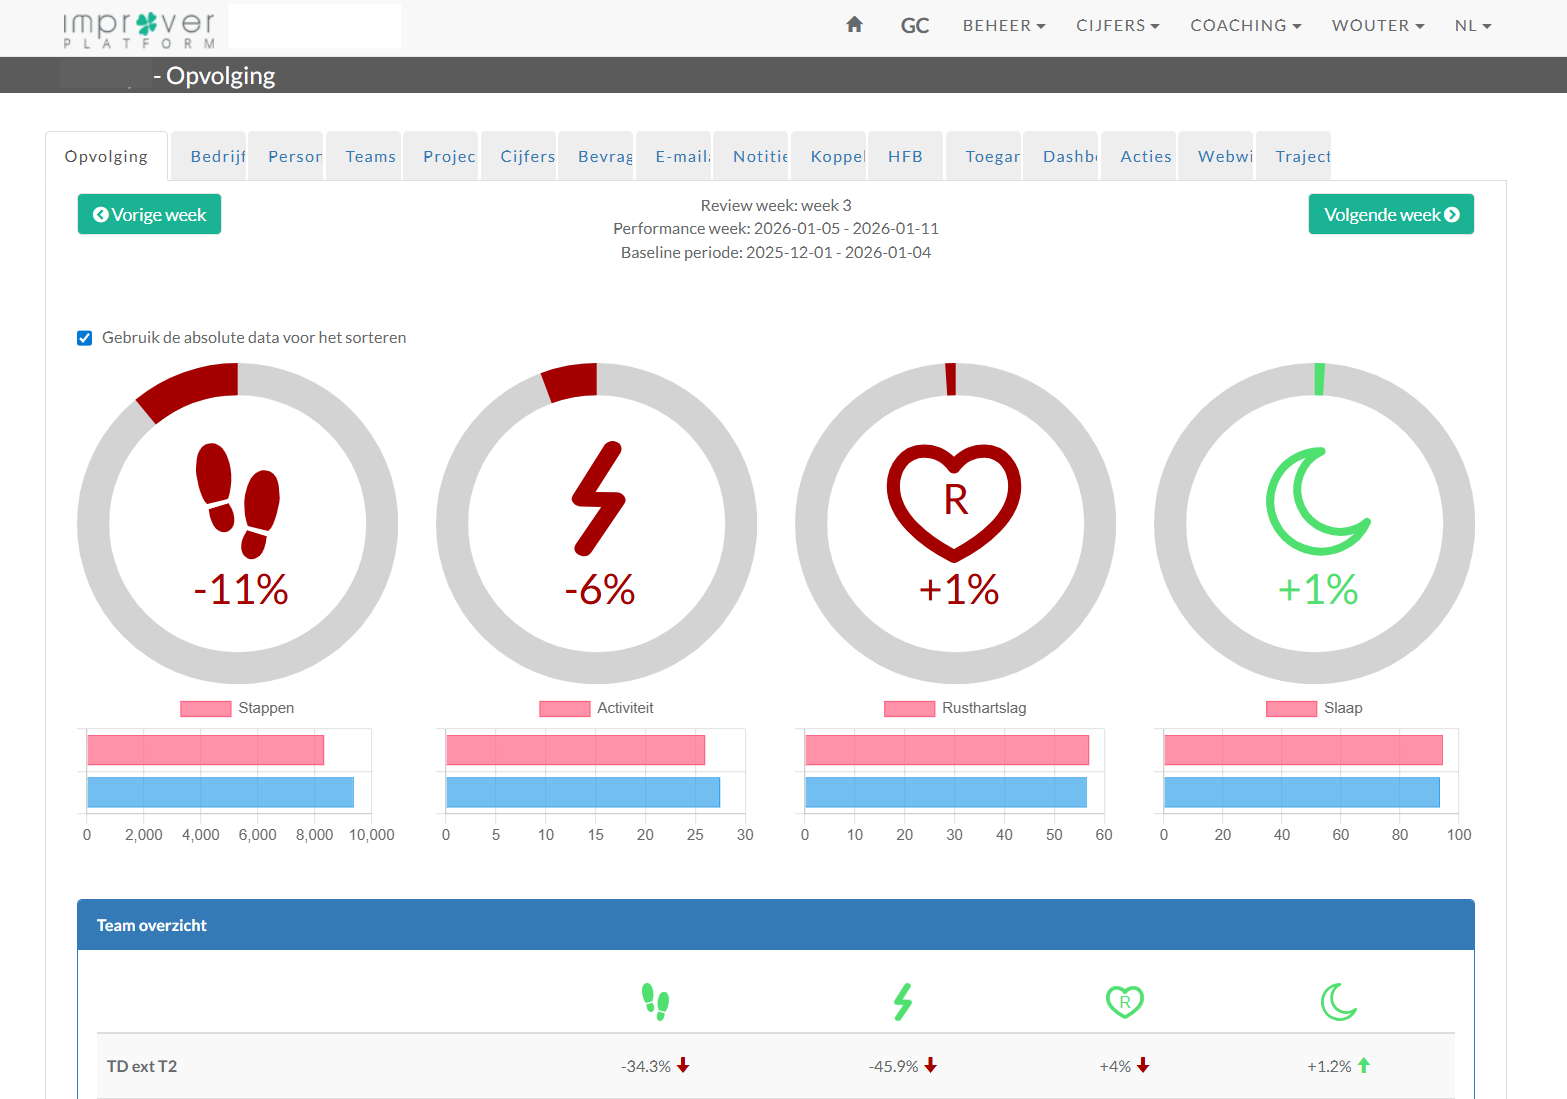Go to Vorige week
The image size is (1567, 1099).
point(149,214)
